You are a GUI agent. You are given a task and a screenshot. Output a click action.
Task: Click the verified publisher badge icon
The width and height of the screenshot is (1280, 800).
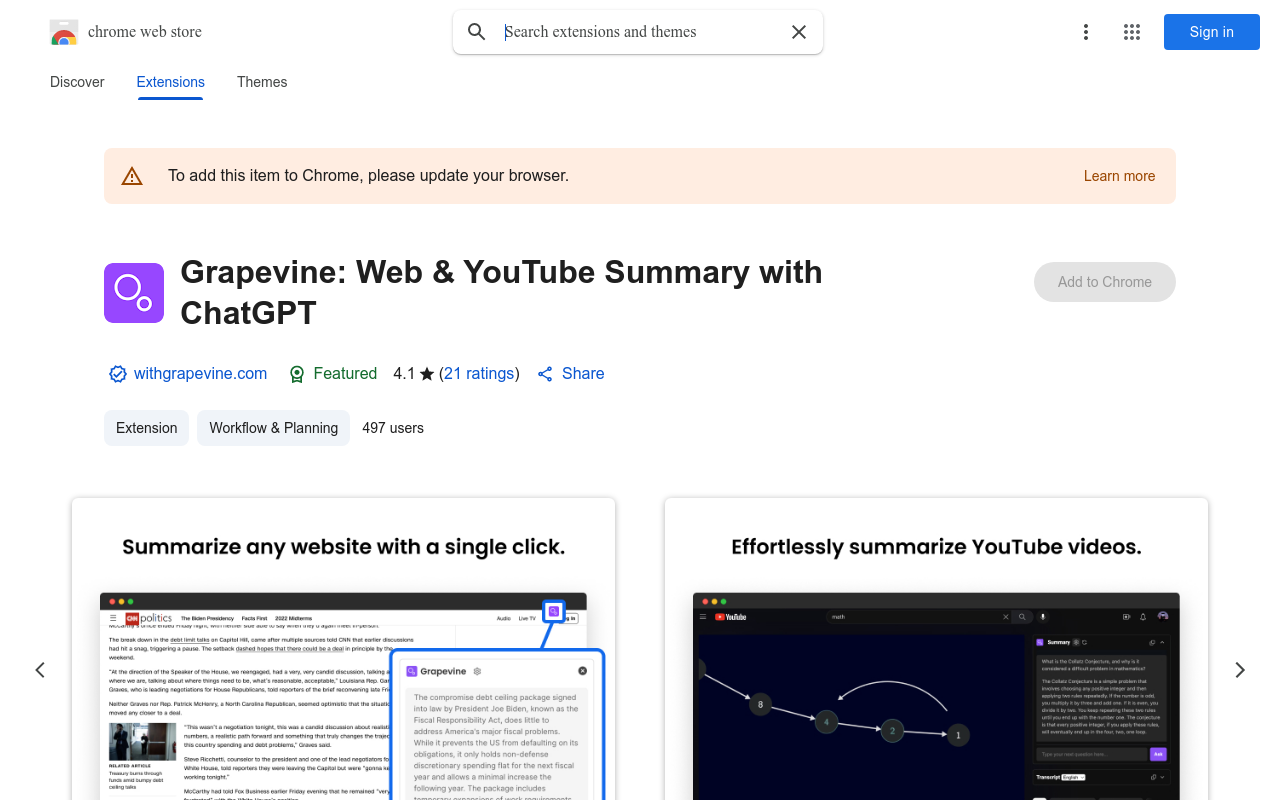[118, 374]
